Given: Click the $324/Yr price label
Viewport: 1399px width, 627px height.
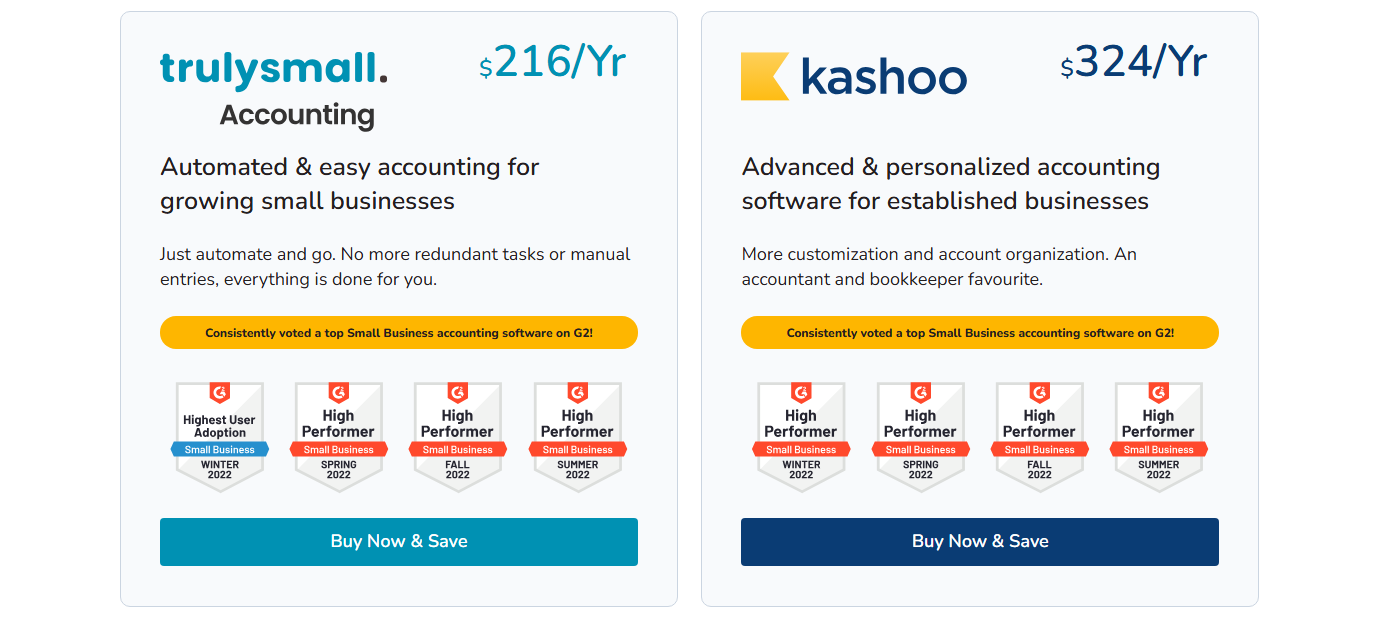Looking at the screenshot, I should (x=1133, y=61).
